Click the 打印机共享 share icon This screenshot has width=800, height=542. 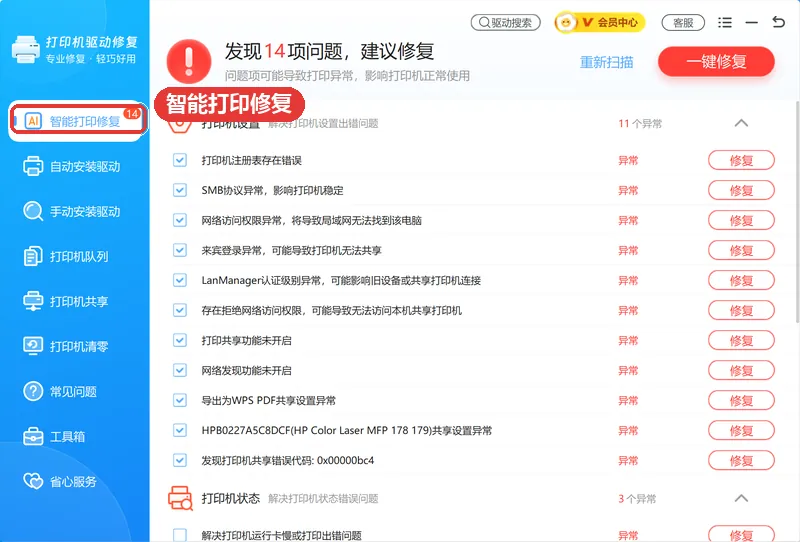[x=33, y=301]
